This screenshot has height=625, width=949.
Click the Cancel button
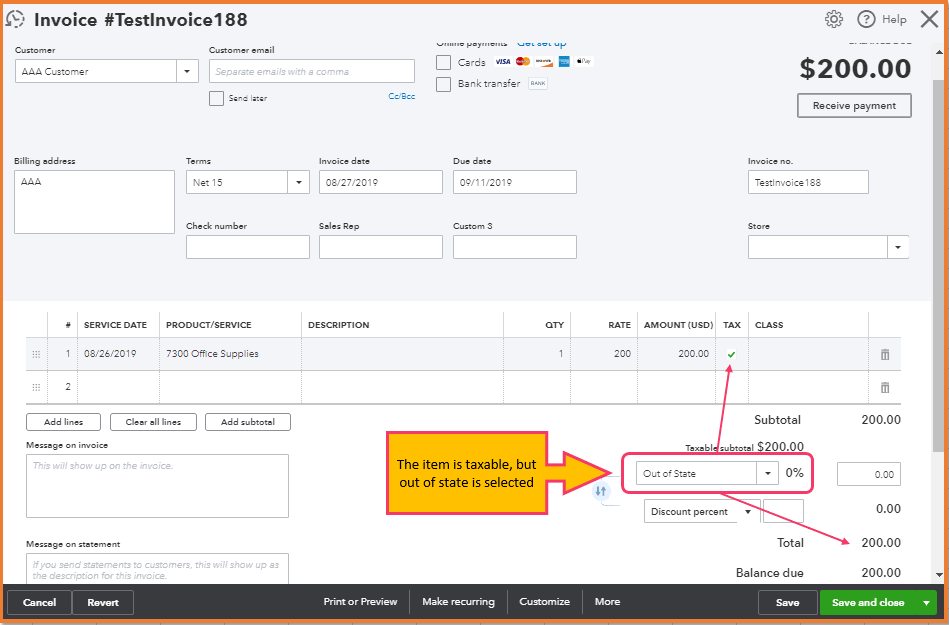39,603
